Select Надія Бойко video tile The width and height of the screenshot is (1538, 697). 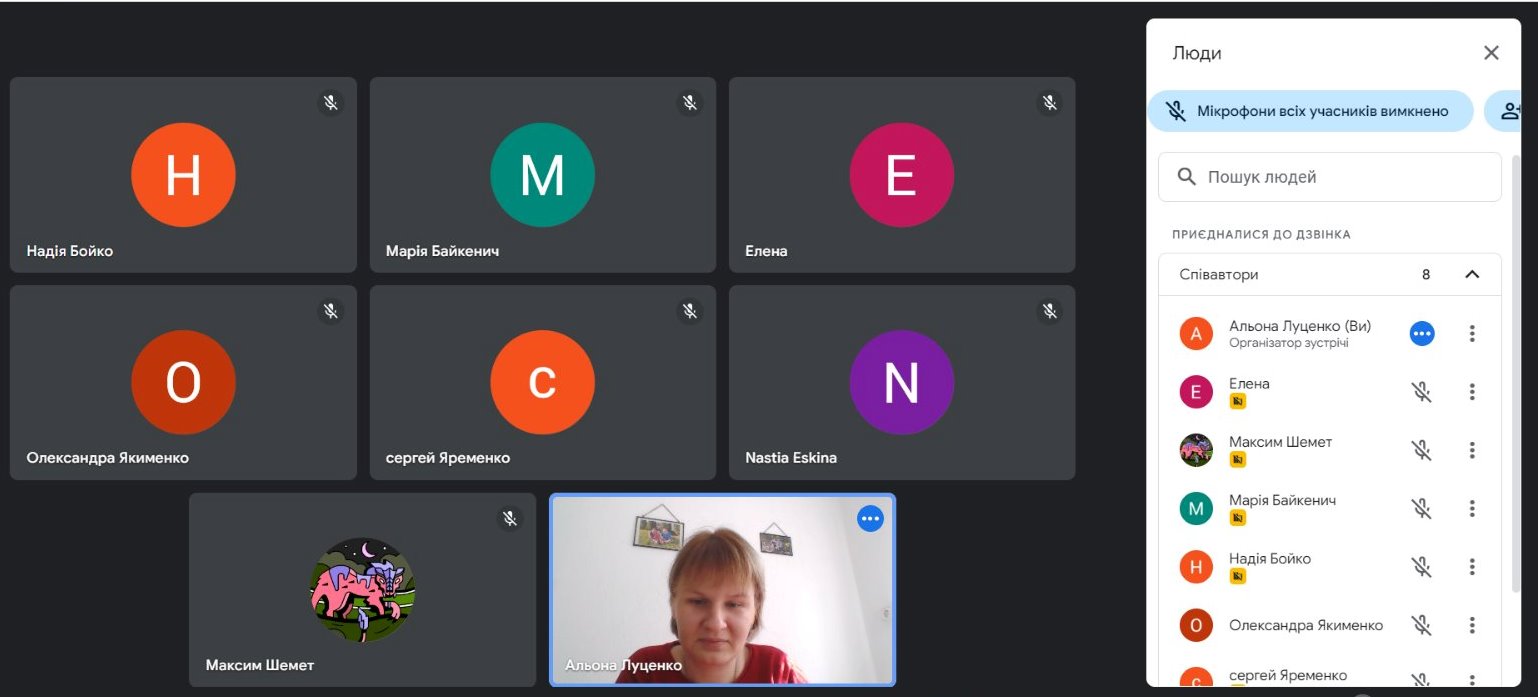pyautogui.click(x=183, y=175)
